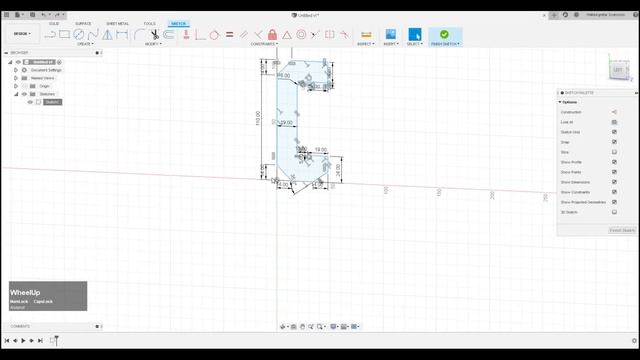Click the Select cursor tool icon

pyautogui.click(x=415, y=34)
